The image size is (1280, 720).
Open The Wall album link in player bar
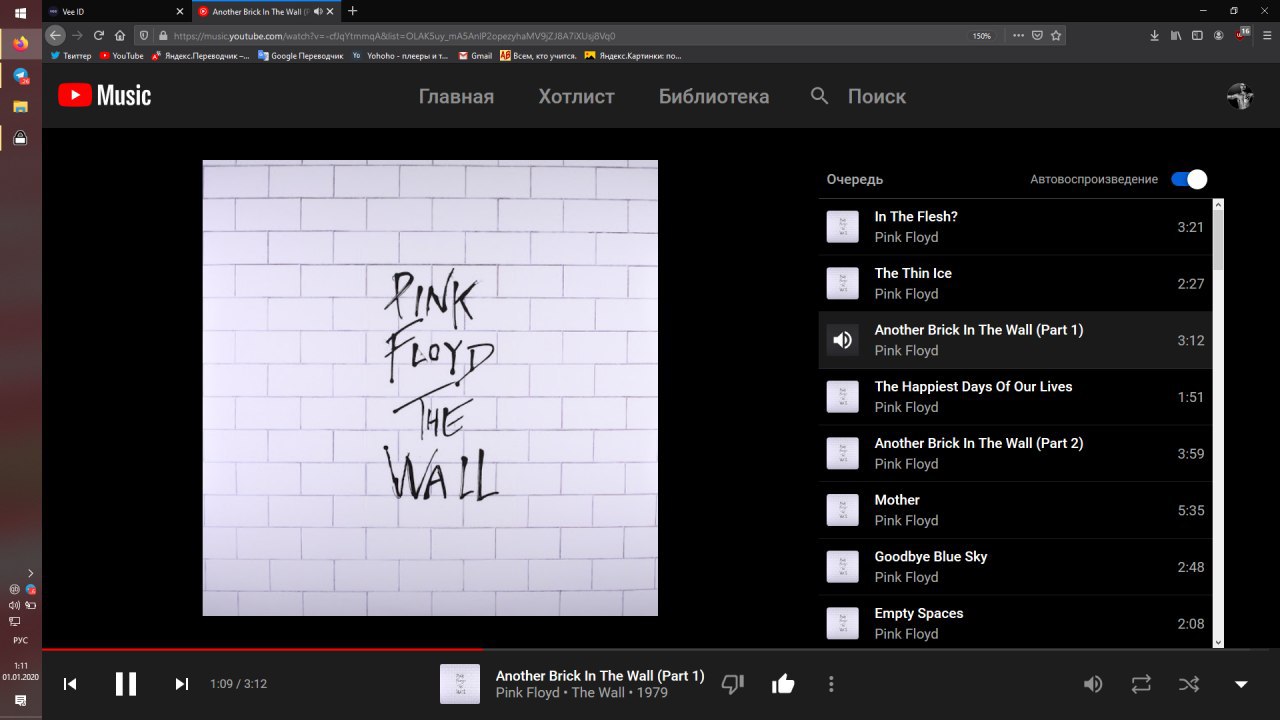(598, 693)
